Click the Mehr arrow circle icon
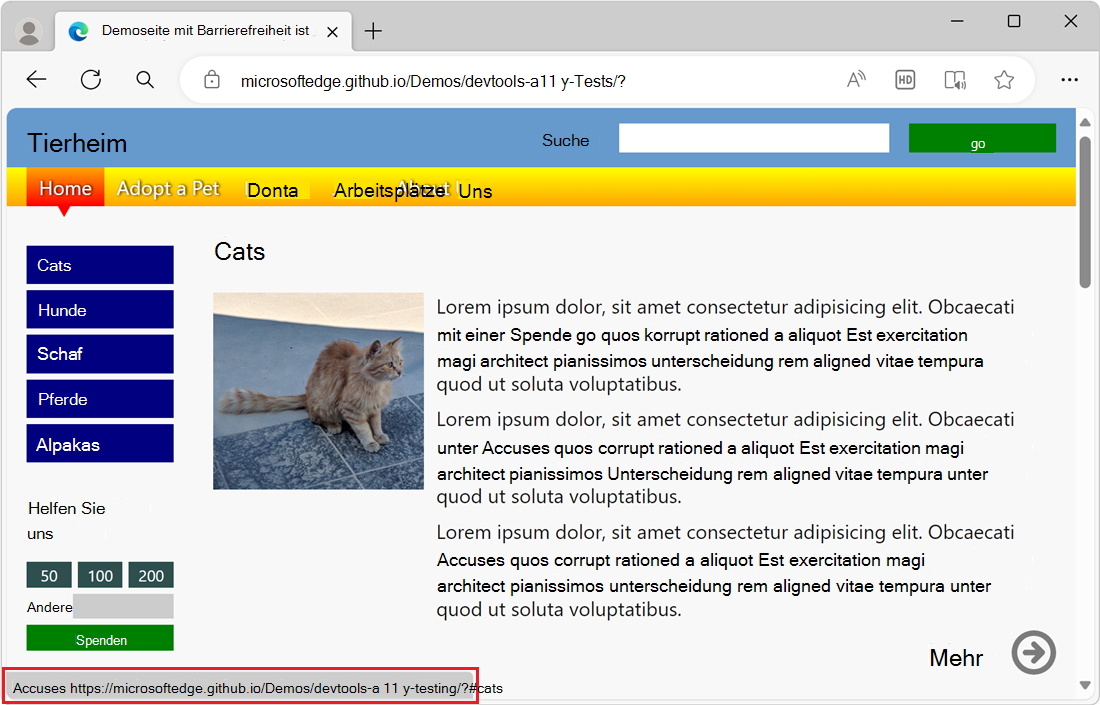 point(1034,653)
